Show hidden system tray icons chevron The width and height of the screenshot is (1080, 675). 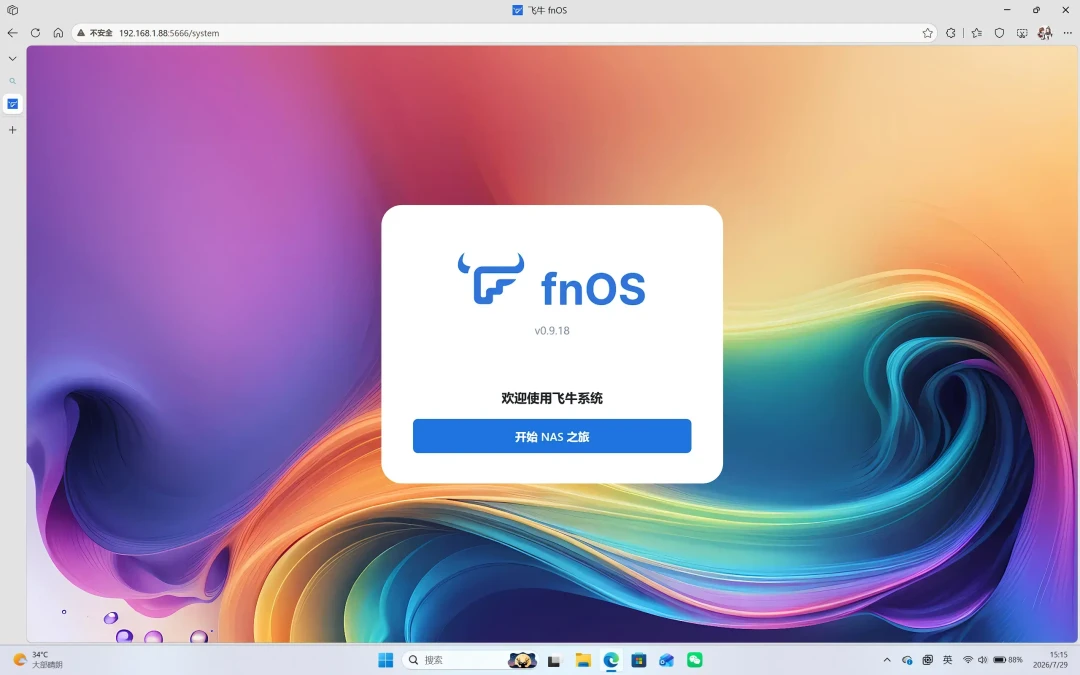[886, 660]
